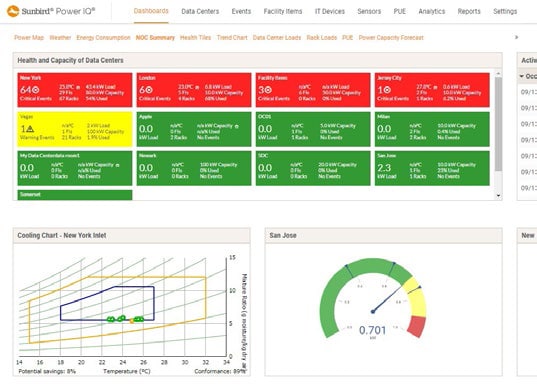Click Jersey City critical events target icon

[387, 90]
